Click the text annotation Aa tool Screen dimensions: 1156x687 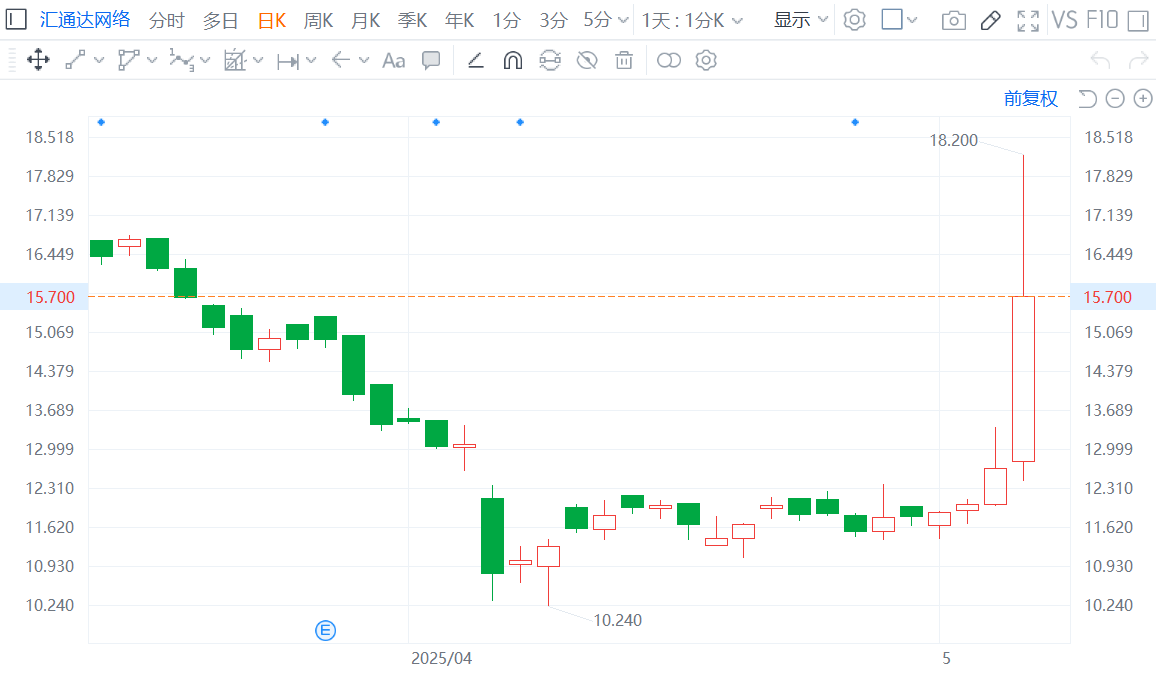[393, 61]
